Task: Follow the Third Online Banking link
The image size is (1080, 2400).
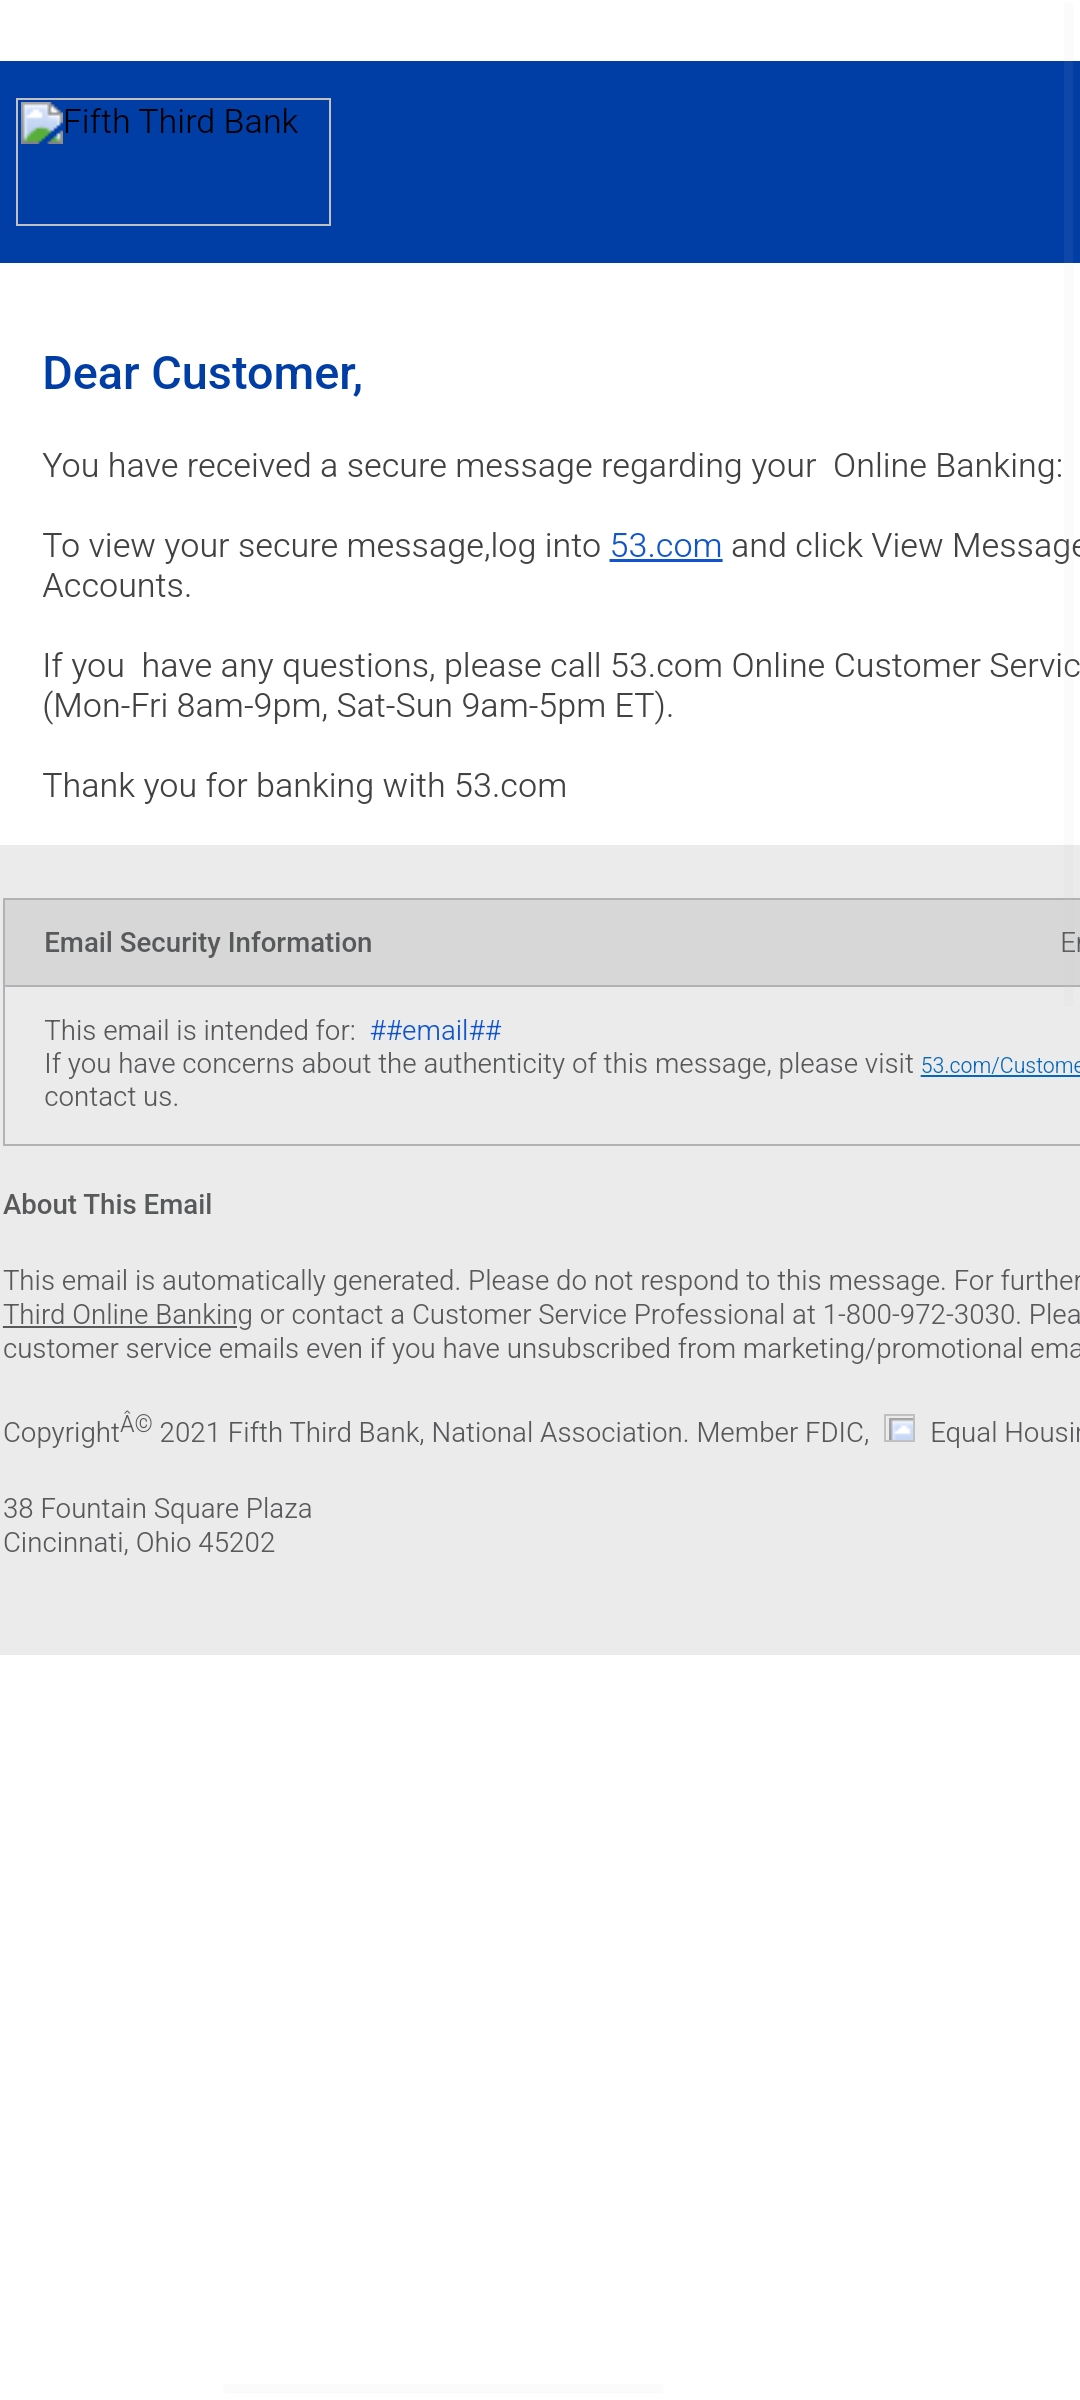Action: (x=128, y=1315)
